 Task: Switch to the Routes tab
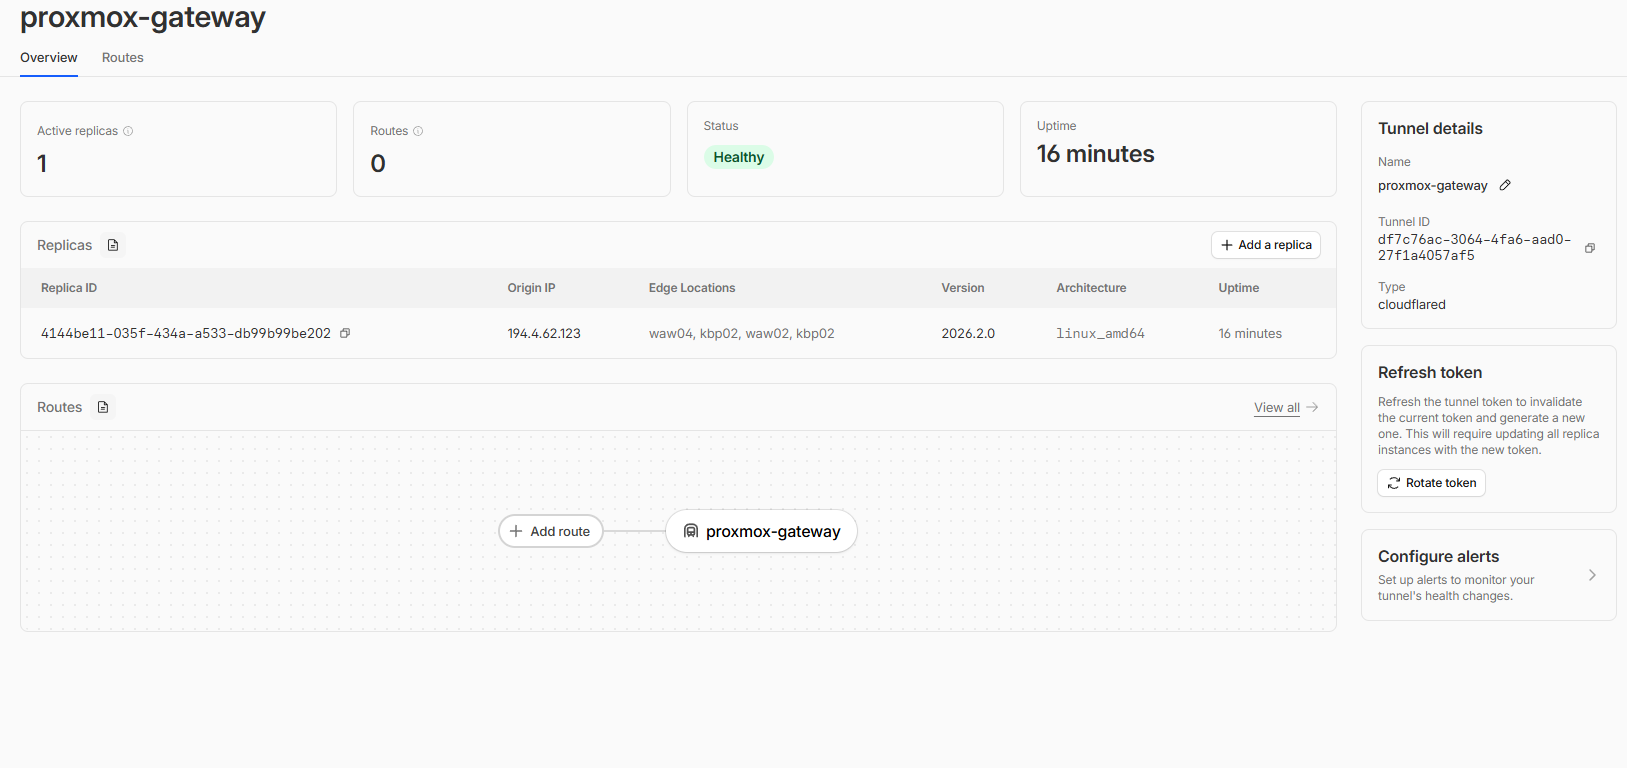(x=123, y=58)
